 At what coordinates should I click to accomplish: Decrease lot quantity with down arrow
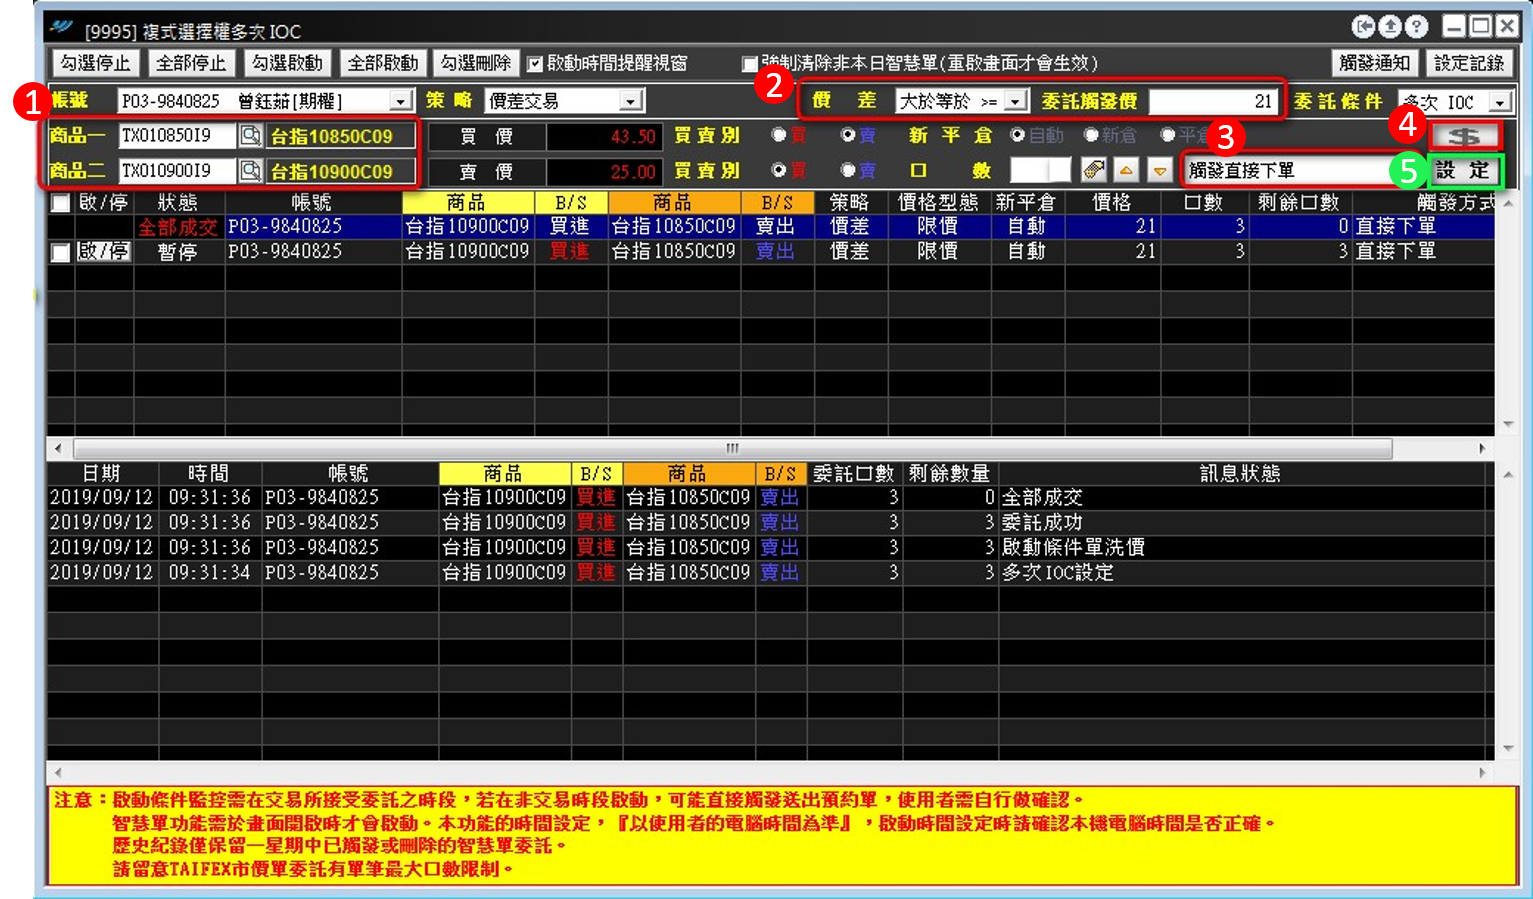(x=1159, y=171)
